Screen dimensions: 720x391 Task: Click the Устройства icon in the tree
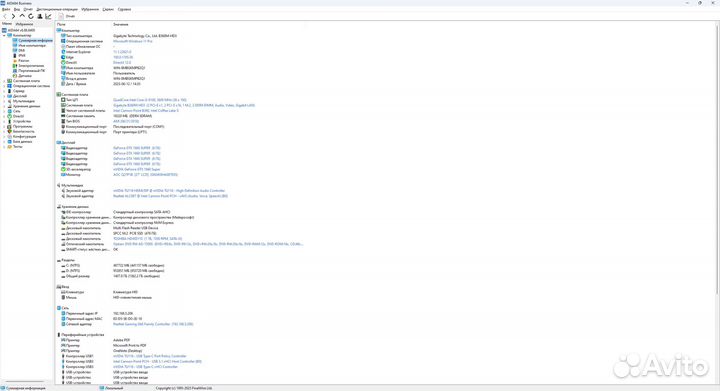coord(10,121)
